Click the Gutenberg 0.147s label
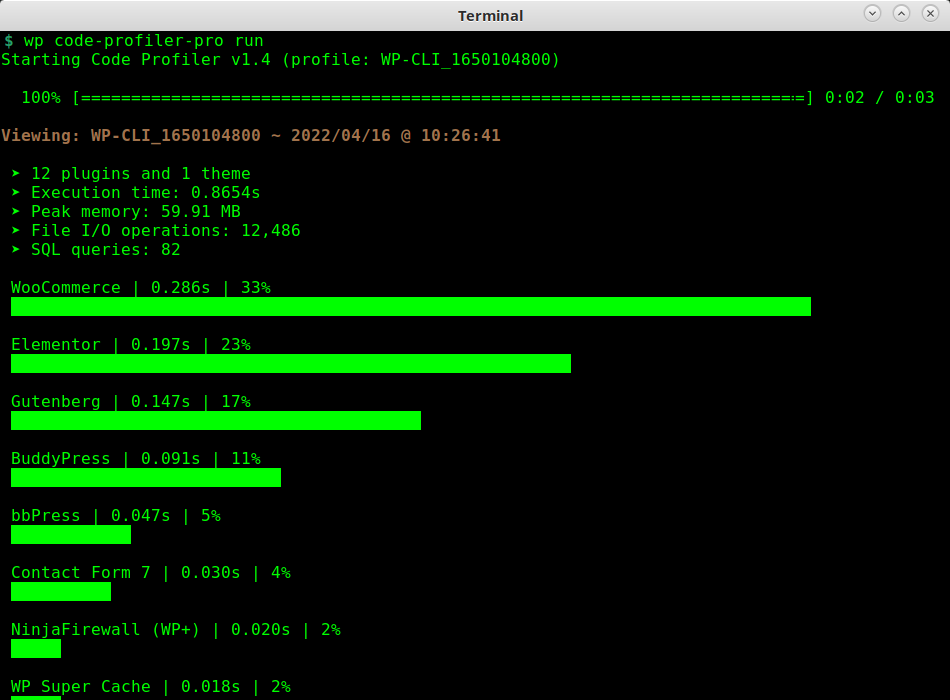The image size is (950, 700). click(x=131, y=402)
